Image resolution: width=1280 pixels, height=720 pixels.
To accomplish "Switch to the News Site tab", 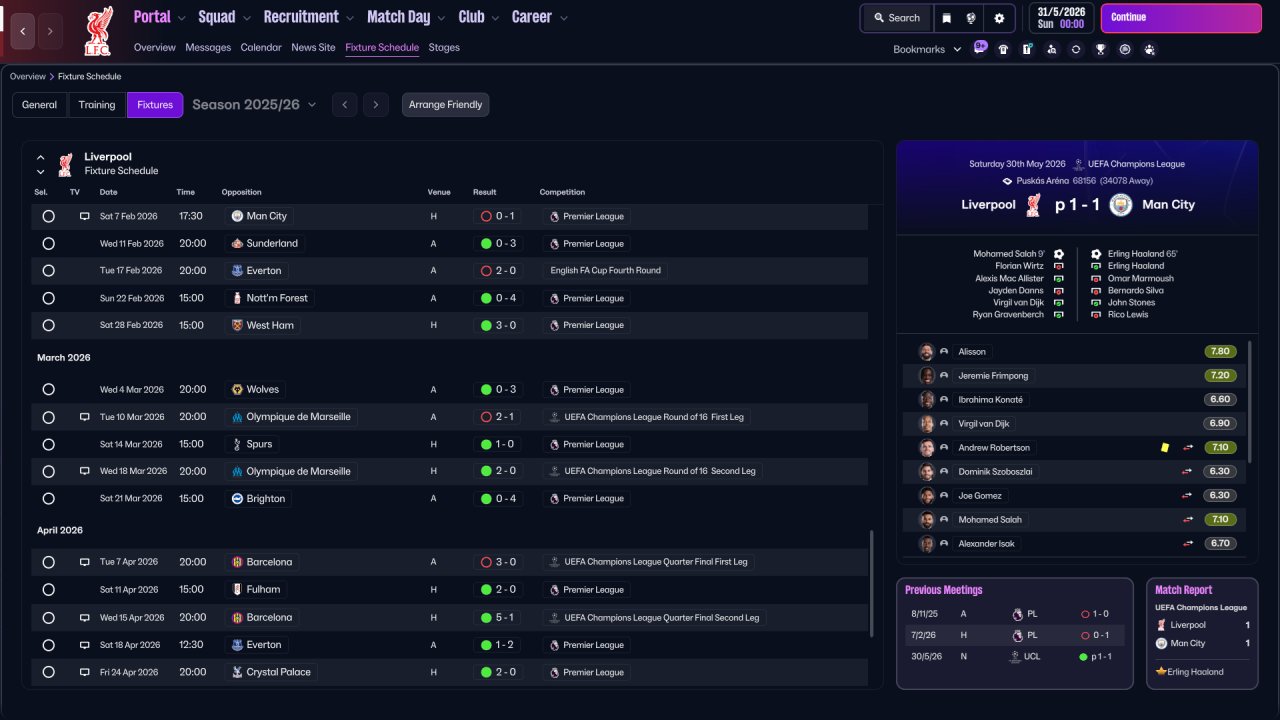I will pyautogui.click(x=313, y=47).
